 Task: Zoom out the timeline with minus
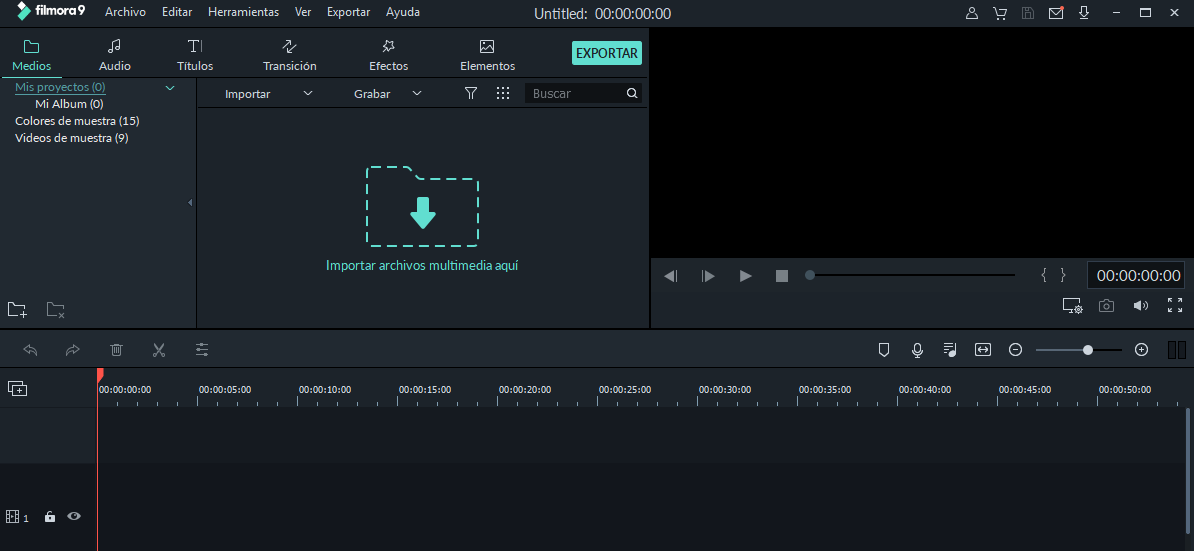pyautogui.click(x=1015, y=350)
